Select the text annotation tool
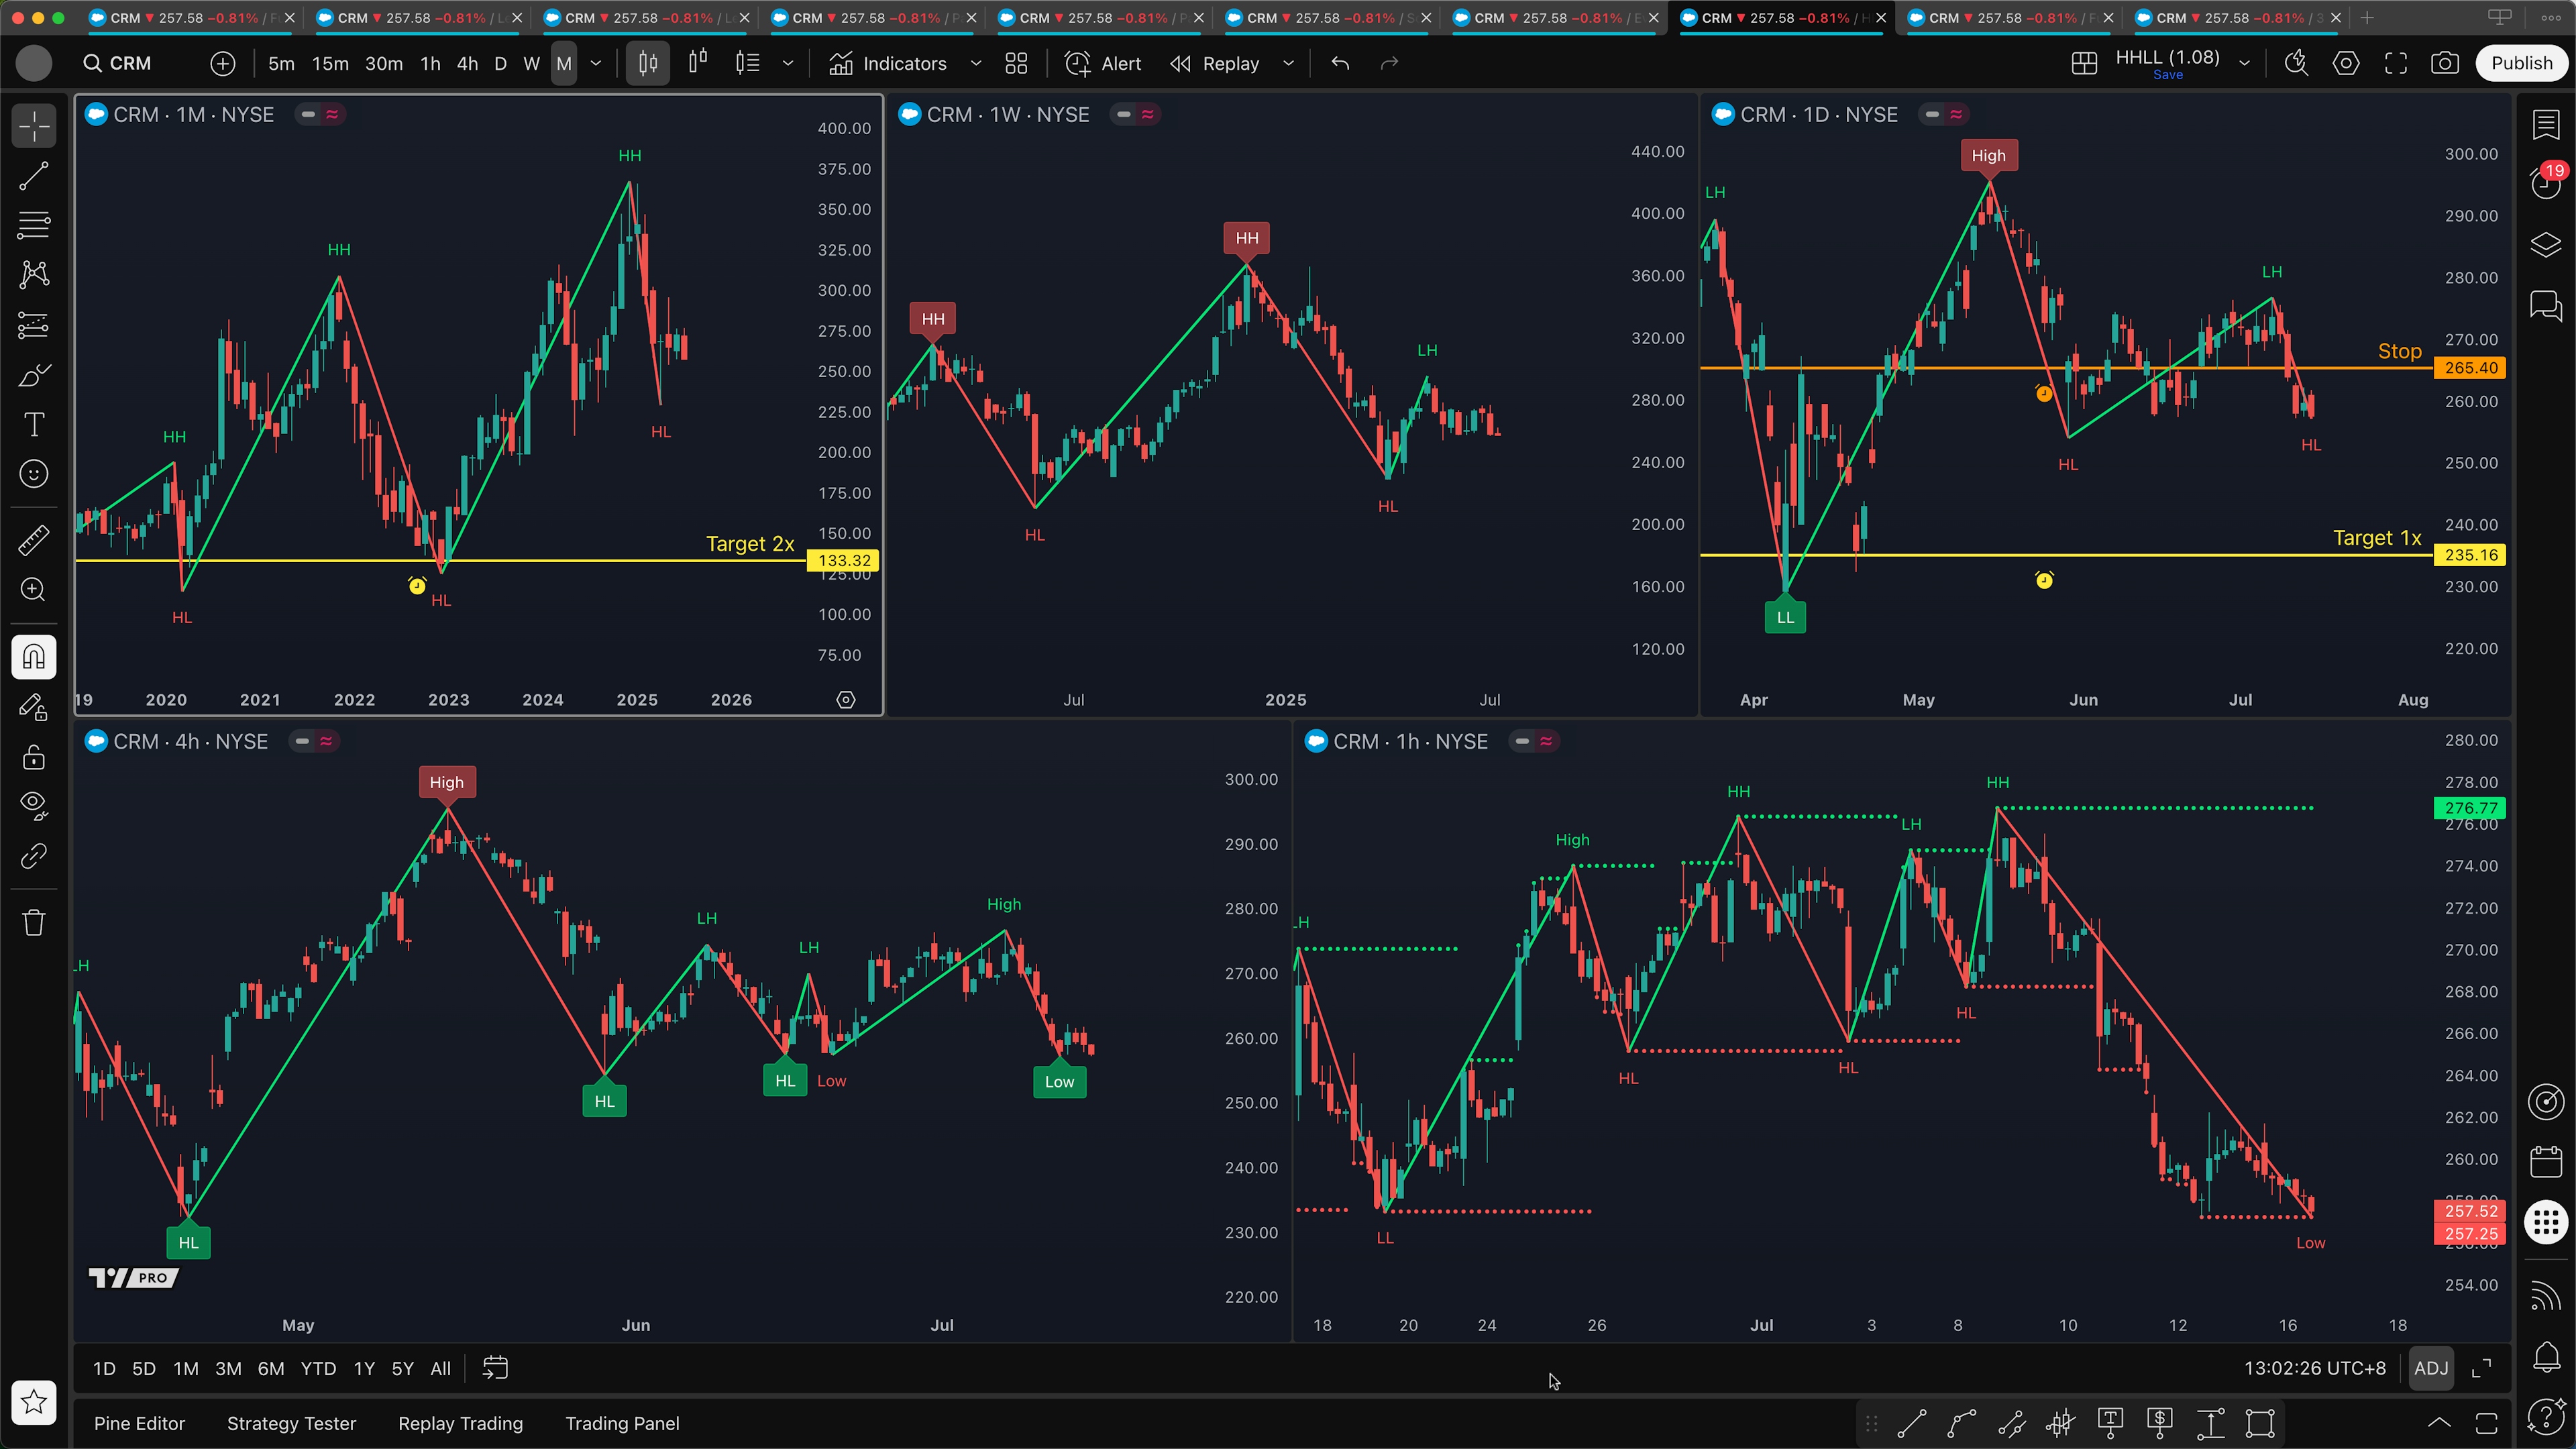2576x1449 pixels. click(34, 424)
